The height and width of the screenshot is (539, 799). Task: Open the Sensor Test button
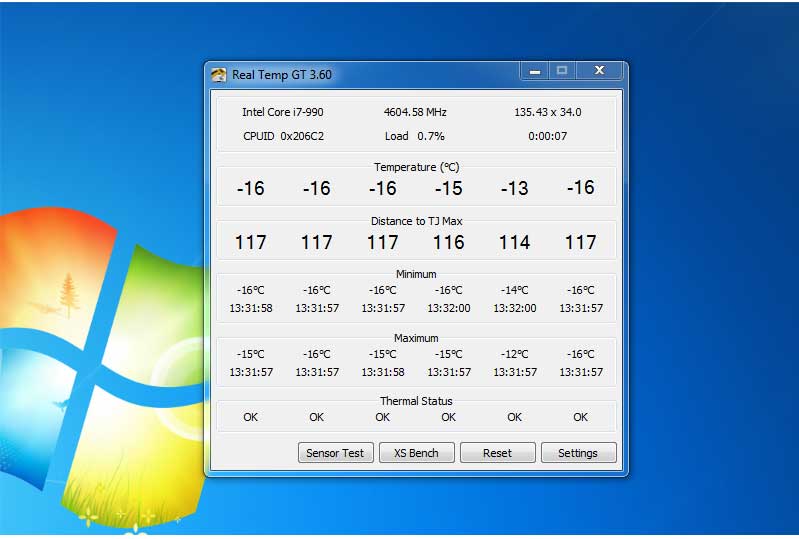[335, 452]
